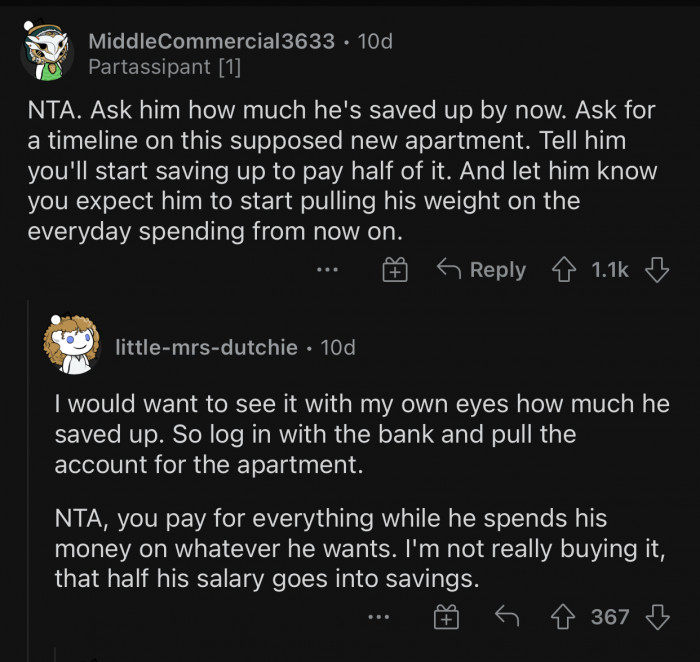Click the Partassipant [1] user flair

click(164, 67)
